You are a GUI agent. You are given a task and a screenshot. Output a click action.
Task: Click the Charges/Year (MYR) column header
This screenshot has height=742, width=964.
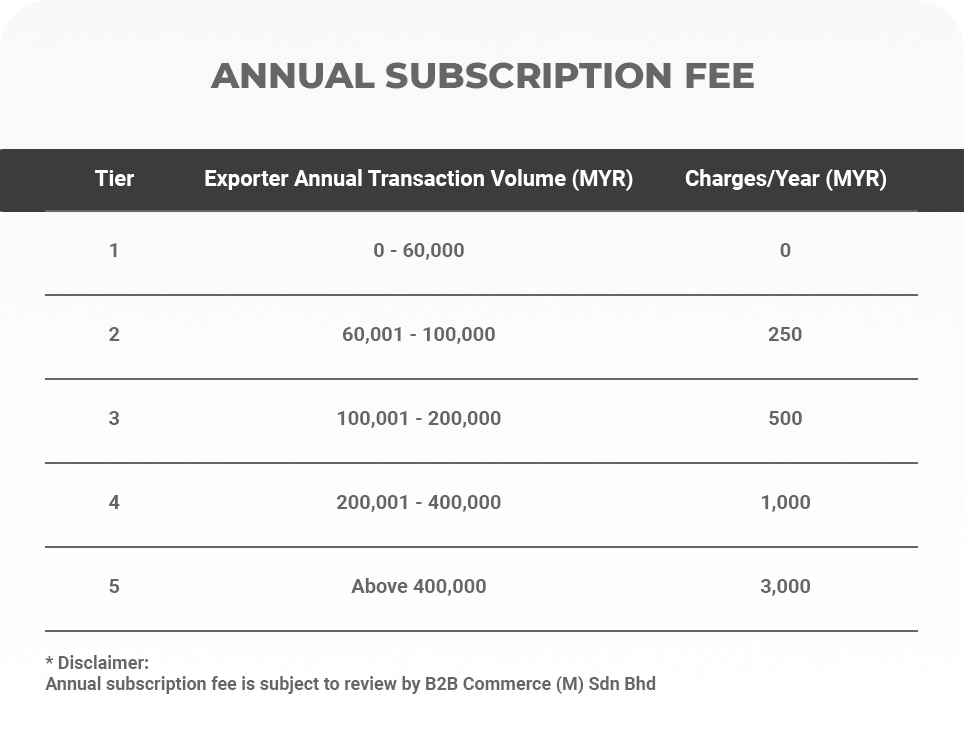tap(785, 179)
